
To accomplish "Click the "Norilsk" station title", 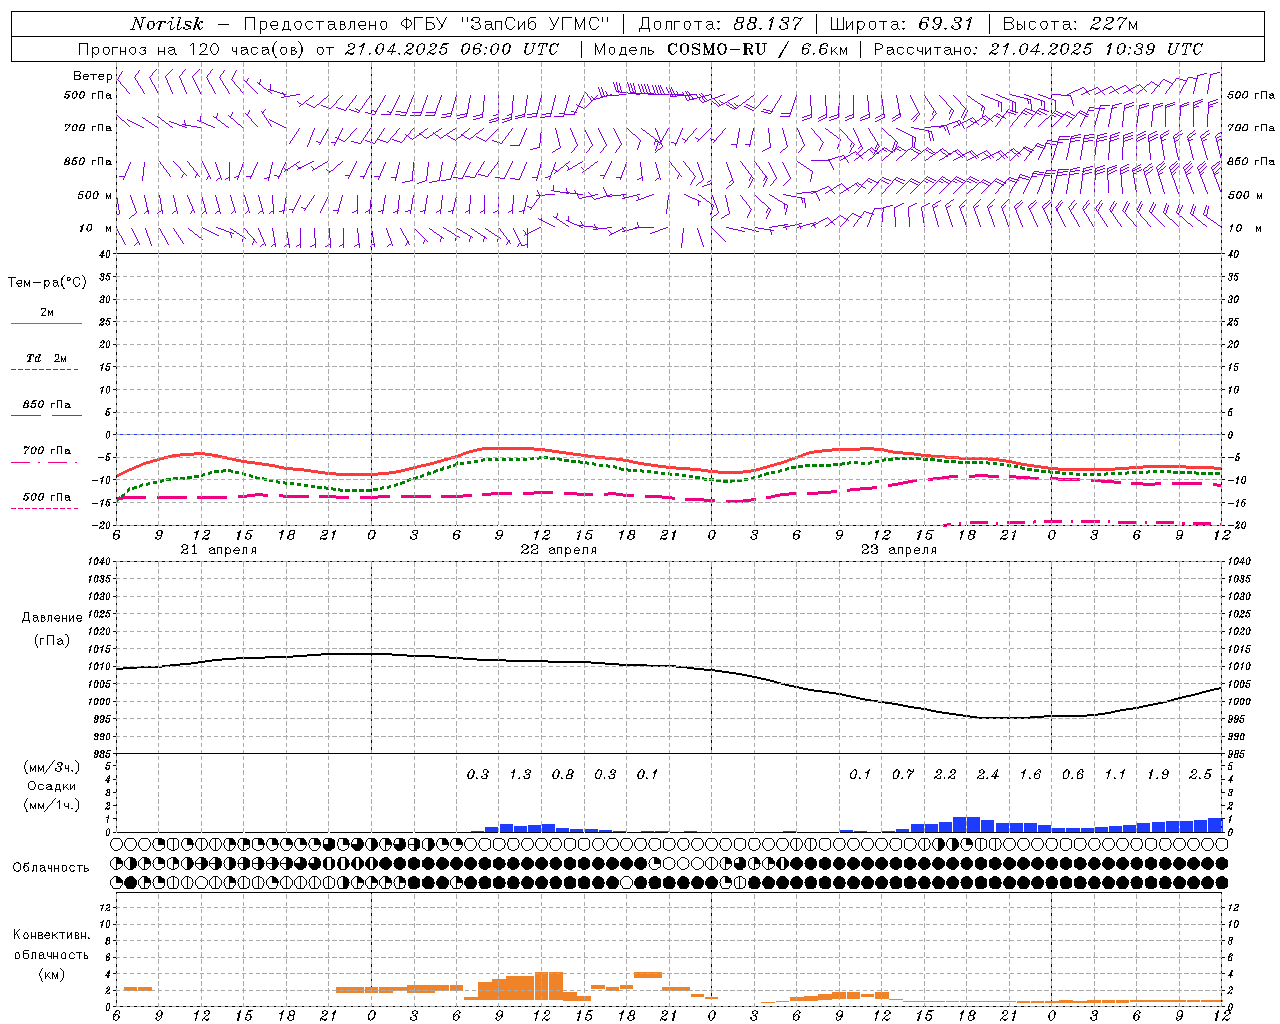I will click(x=167, y=24).
